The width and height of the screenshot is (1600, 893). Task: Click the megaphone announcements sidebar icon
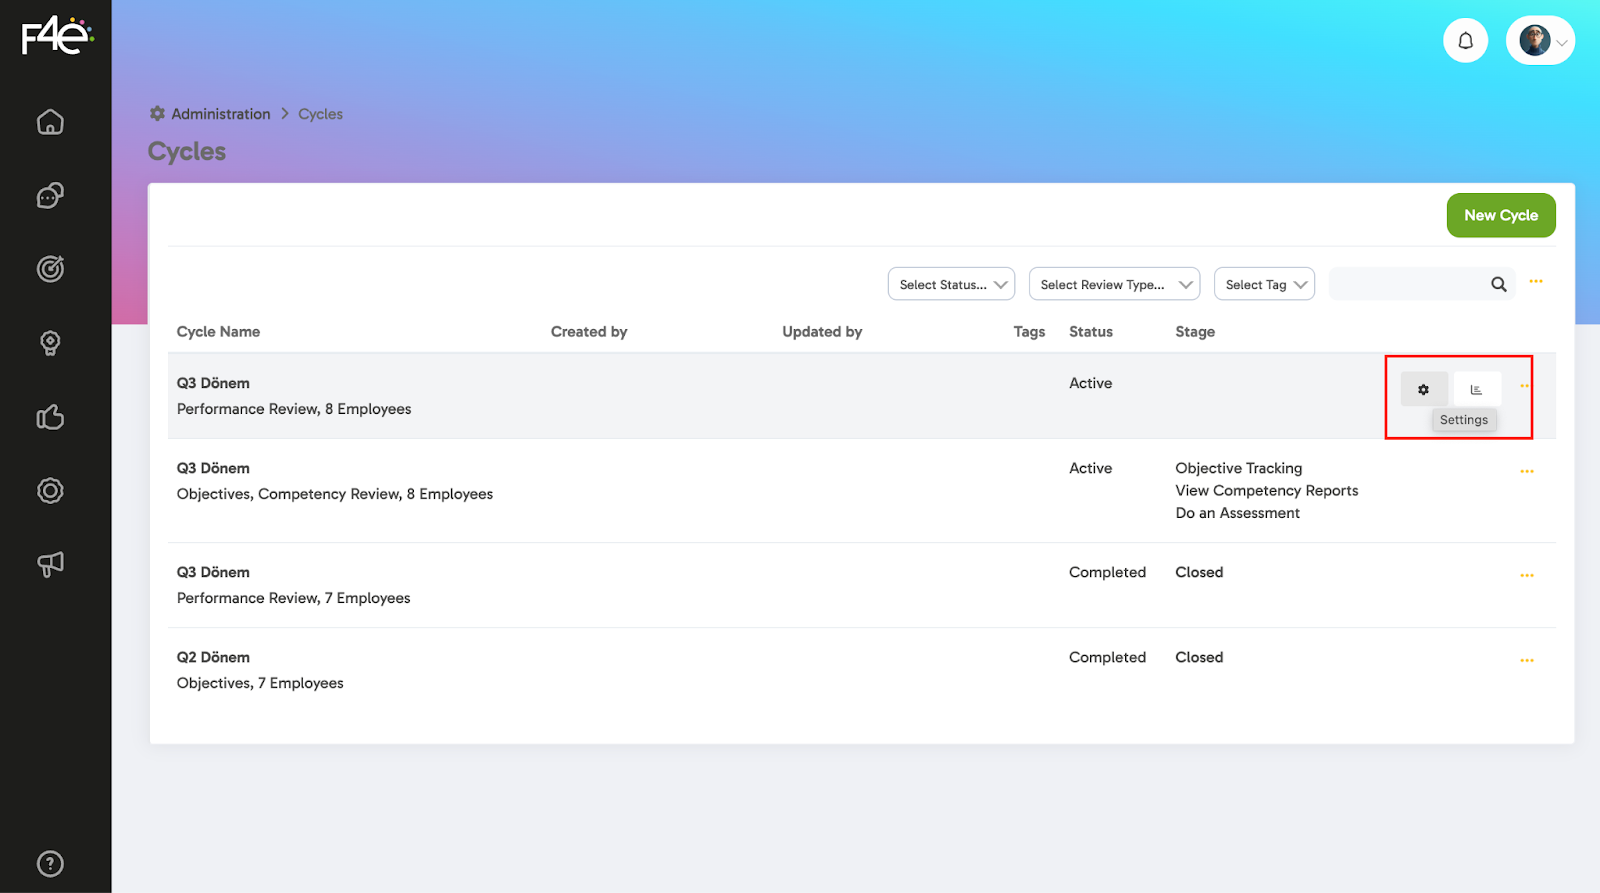point(50,564)
